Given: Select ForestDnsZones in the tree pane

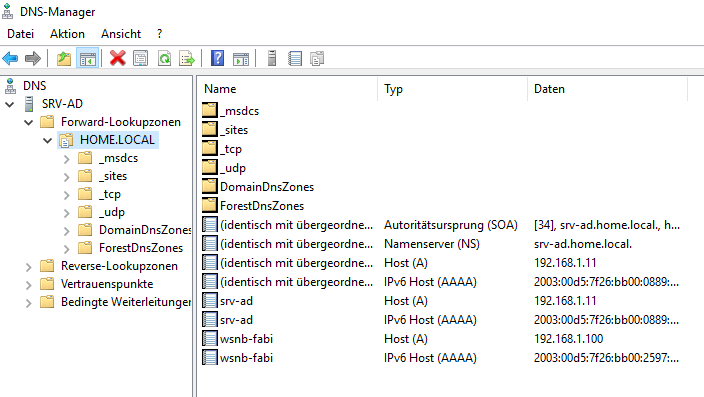Looking at the screenshot, I should [141, 248].
